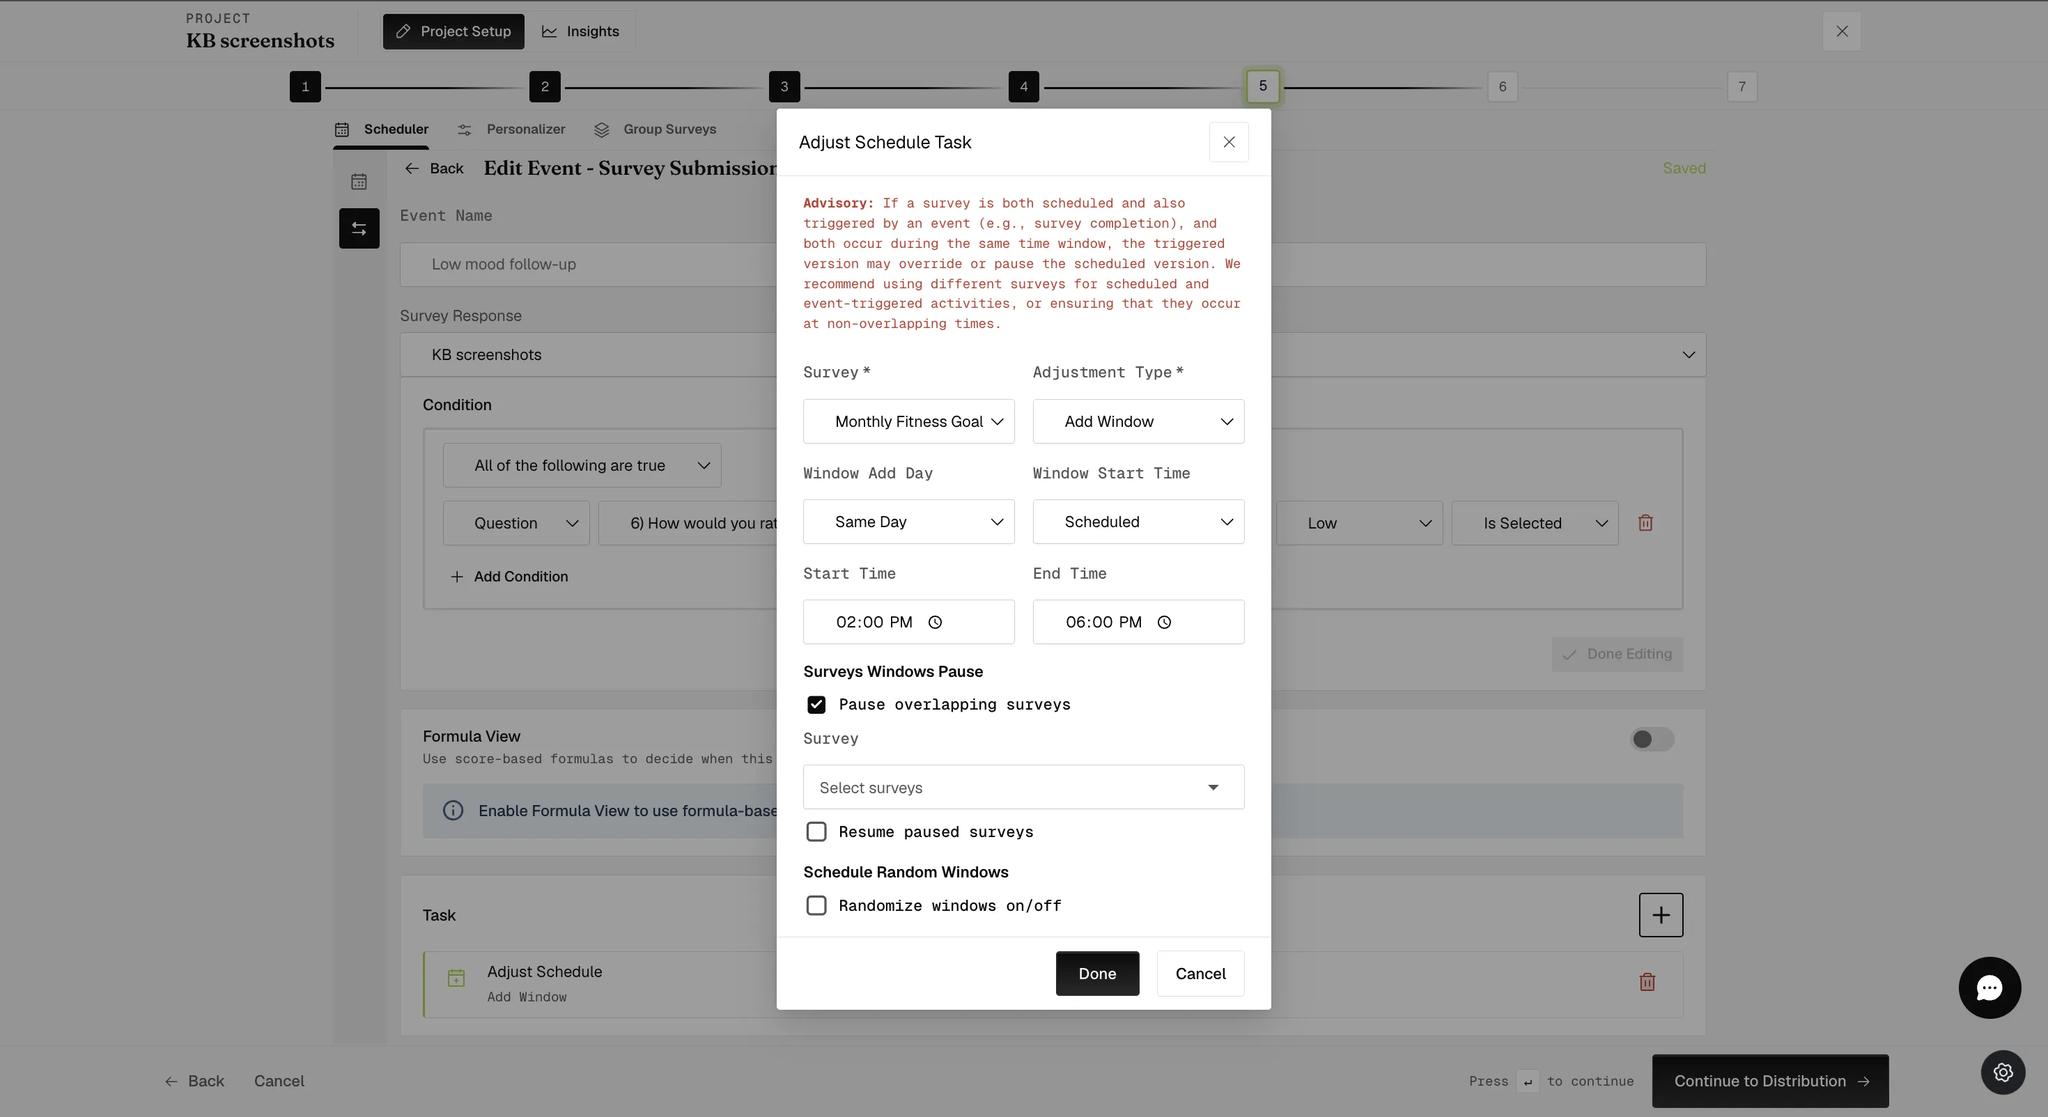Click Continue to Distribution

click(1770, 1081)
